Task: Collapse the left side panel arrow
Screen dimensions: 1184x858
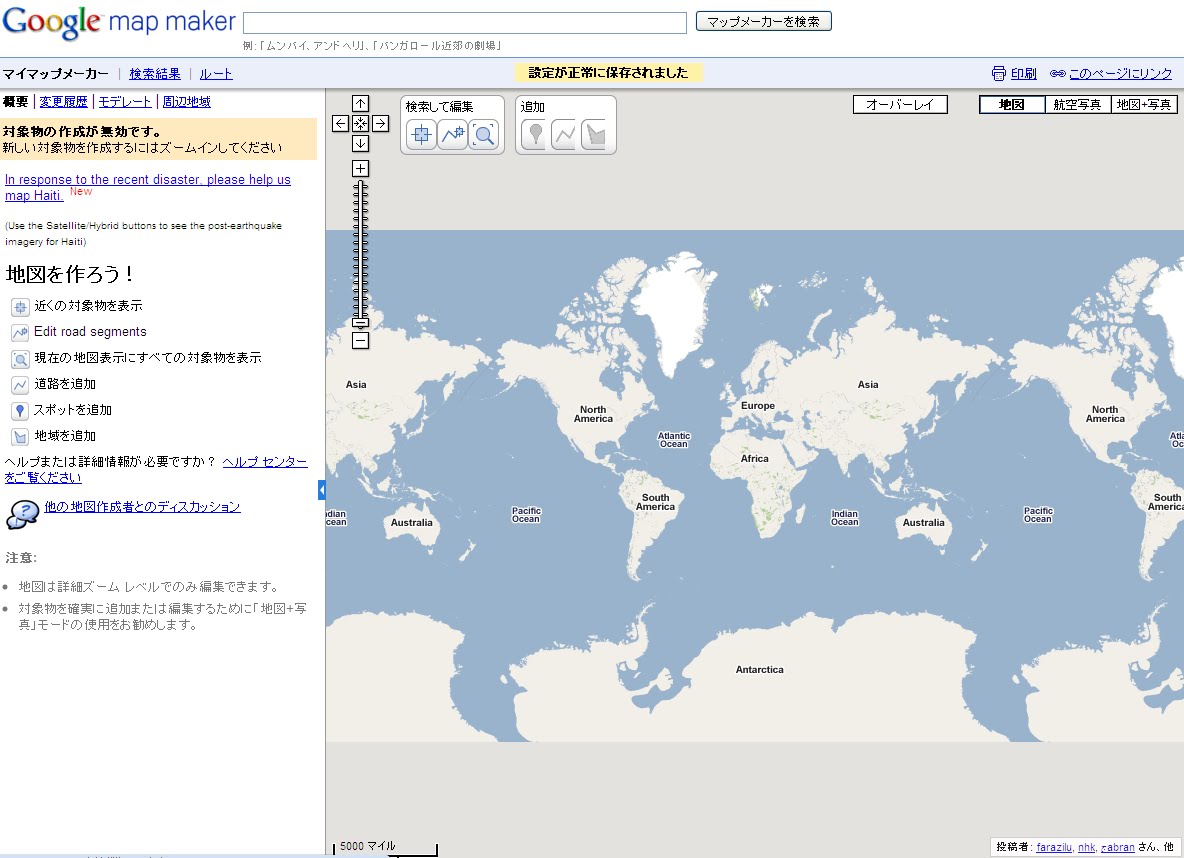Action: (x=322, y=490)
